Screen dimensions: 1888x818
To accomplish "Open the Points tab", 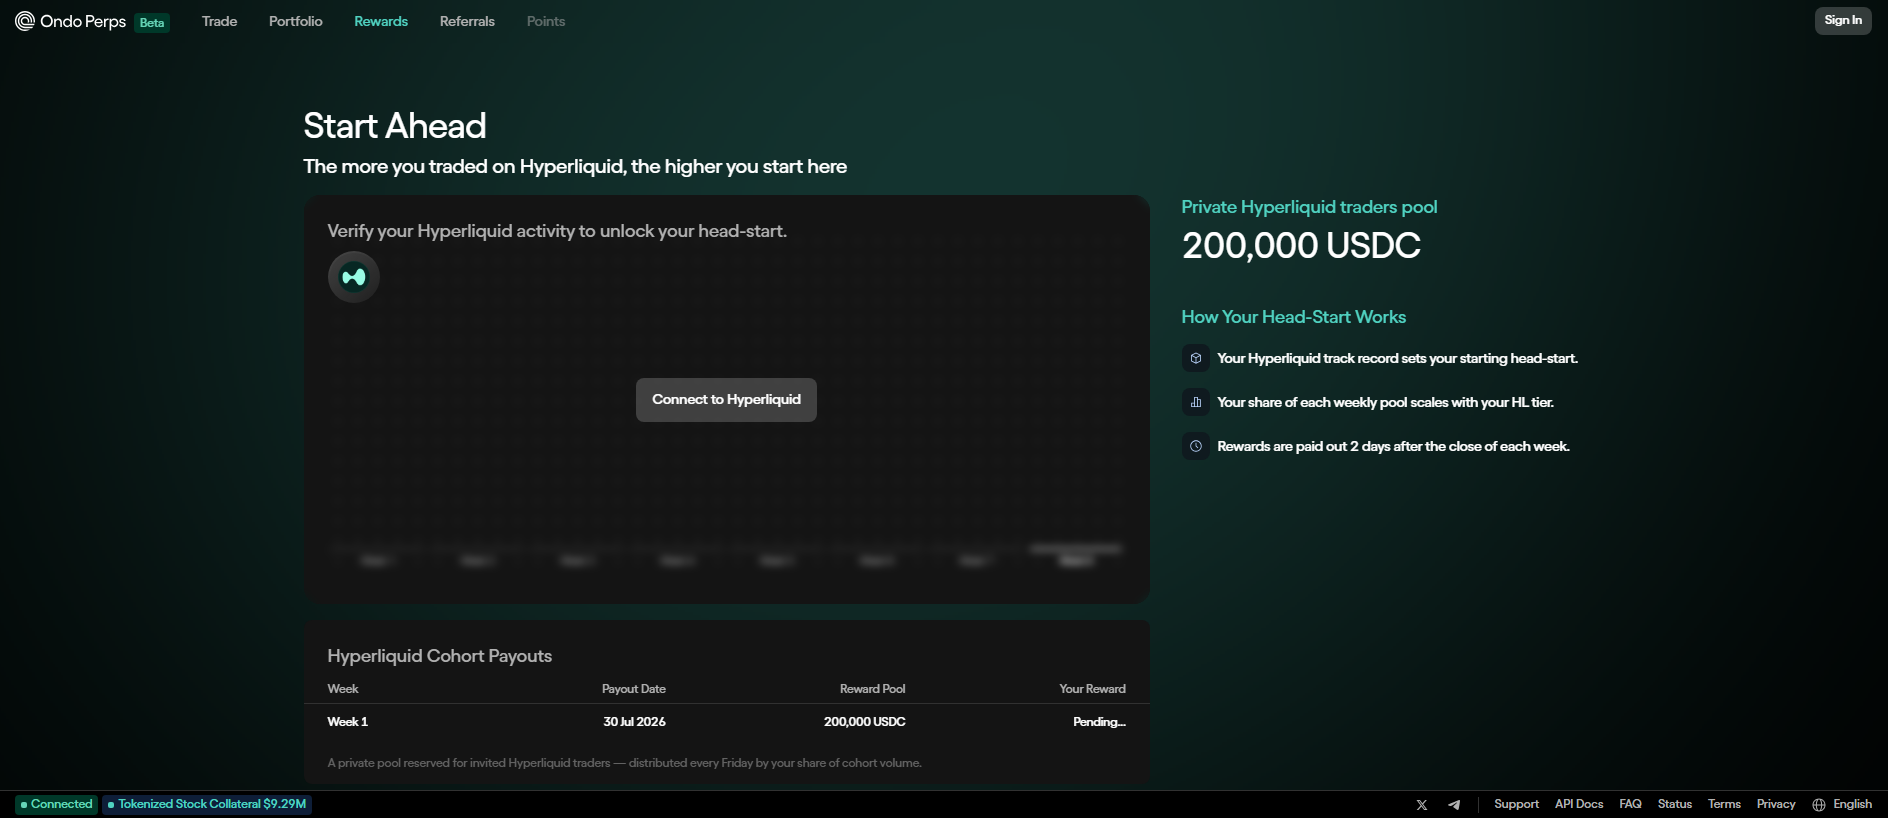I will (546, 21).
